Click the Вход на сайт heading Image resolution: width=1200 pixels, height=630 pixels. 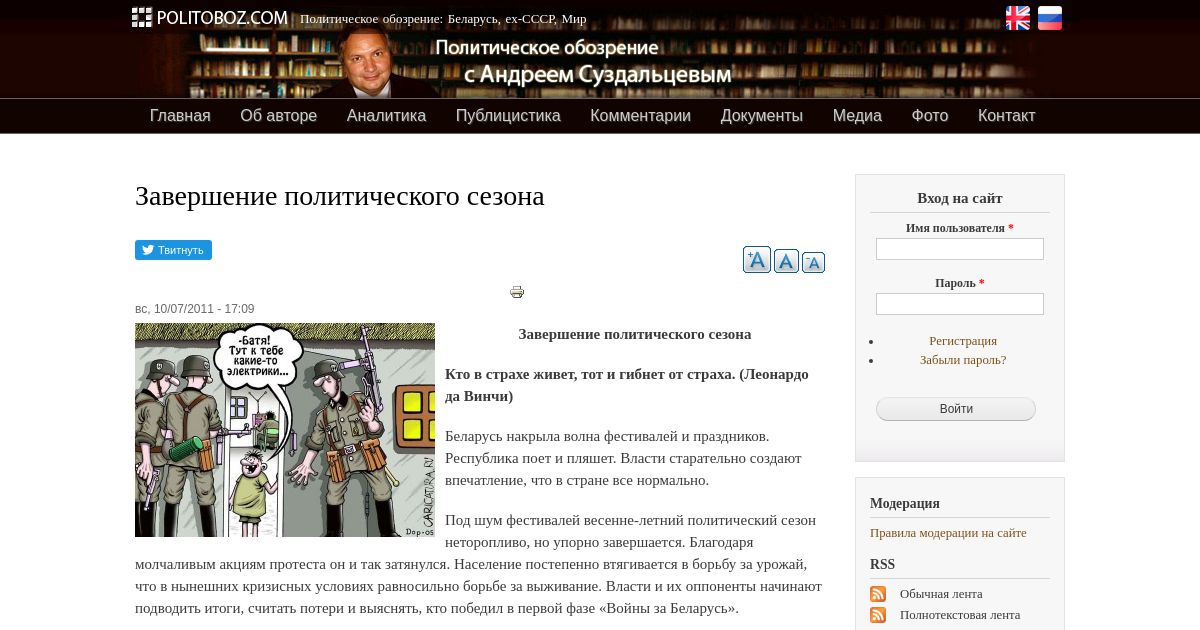[x=960, y=198]
